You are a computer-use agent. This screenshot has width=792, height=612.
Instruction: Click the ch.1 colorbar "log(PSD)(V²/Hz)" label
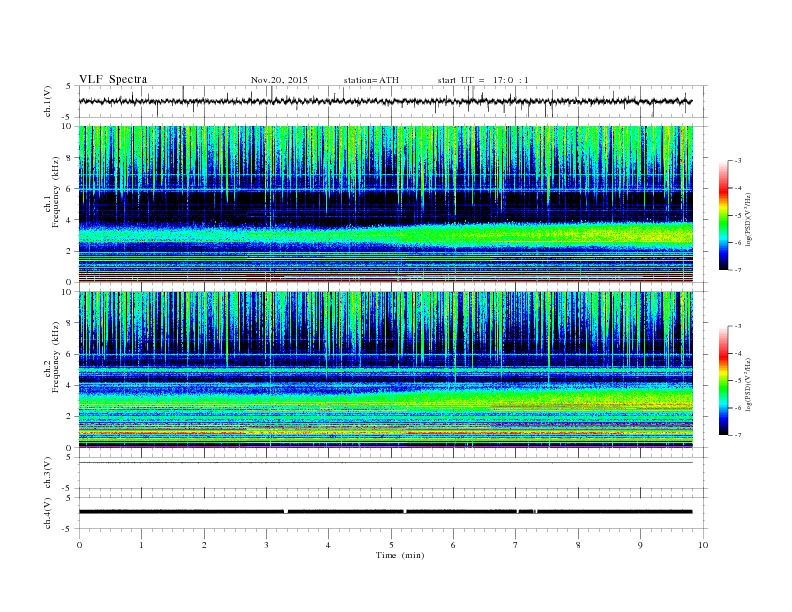748,218
